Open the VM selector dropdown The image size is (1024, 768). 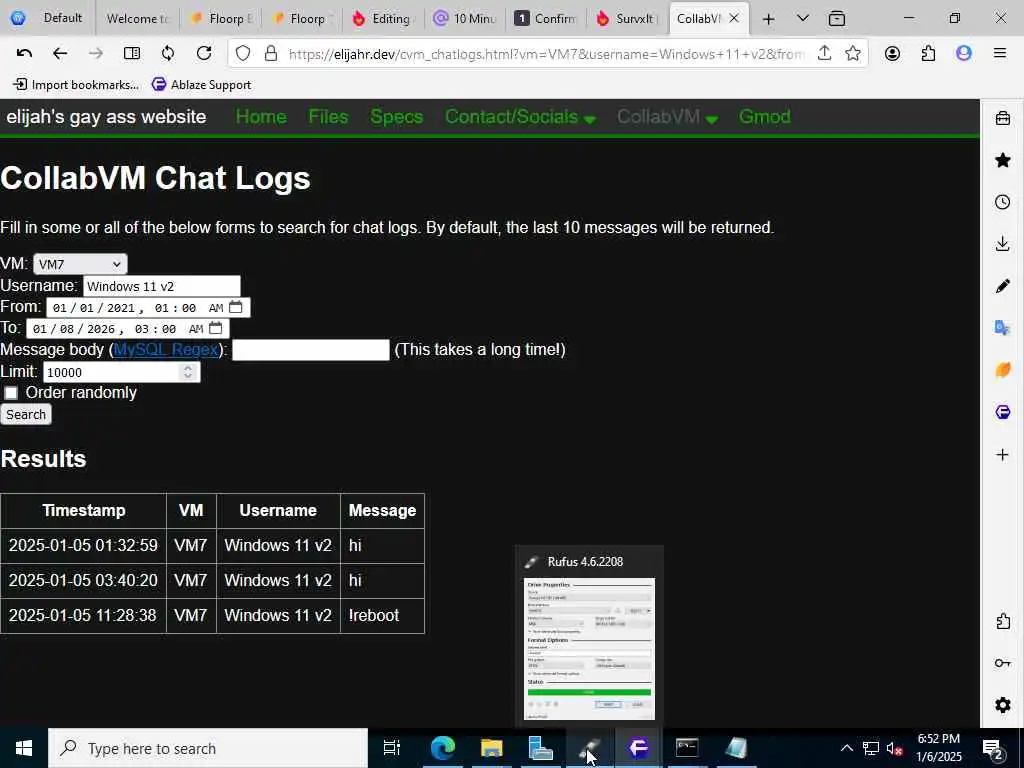tap(80, 264)
